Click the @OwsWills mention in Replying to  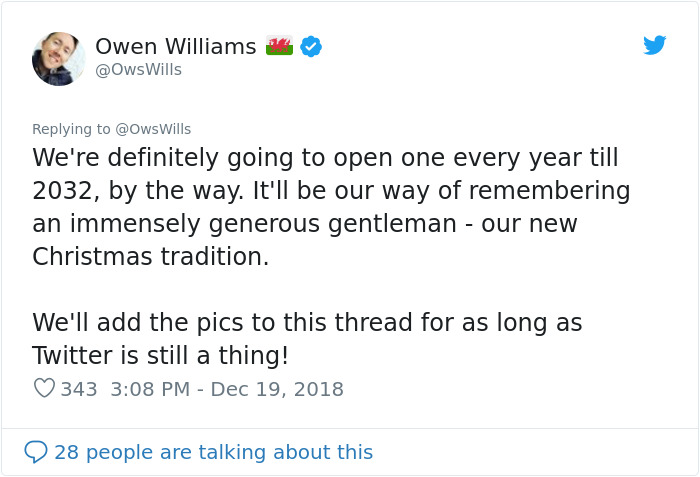(153, 129)
